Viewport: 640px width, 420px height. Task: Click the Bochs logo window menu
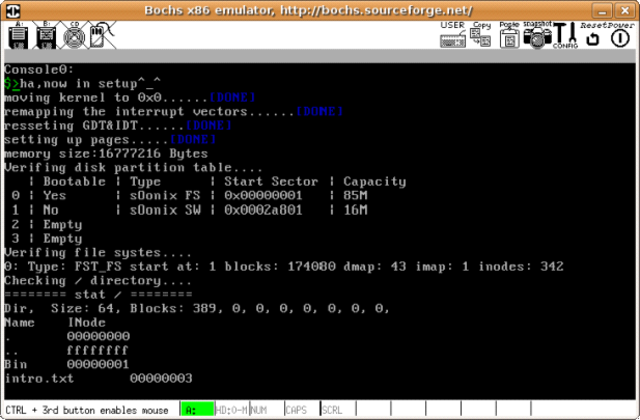pos(13,10)
